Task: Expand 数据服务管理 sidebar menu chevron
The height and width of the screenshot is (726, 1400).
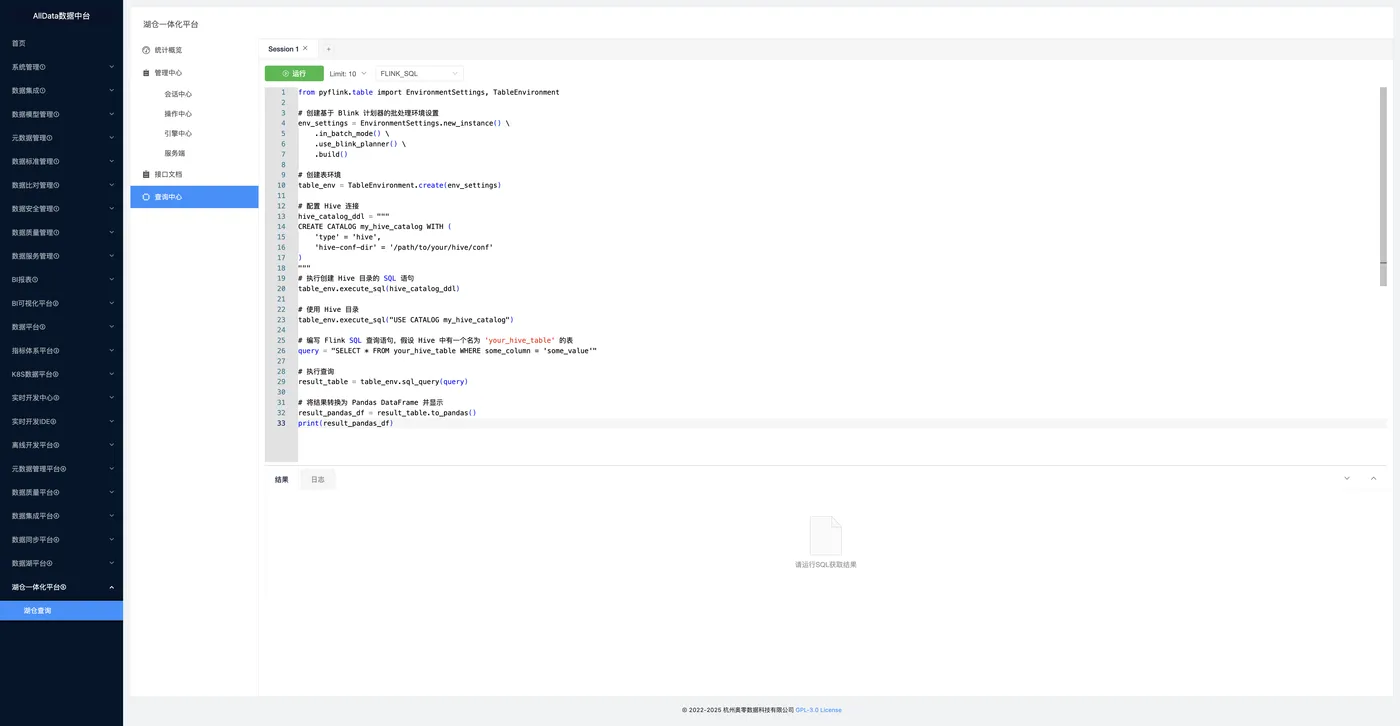Action: (x=111, y=256)
